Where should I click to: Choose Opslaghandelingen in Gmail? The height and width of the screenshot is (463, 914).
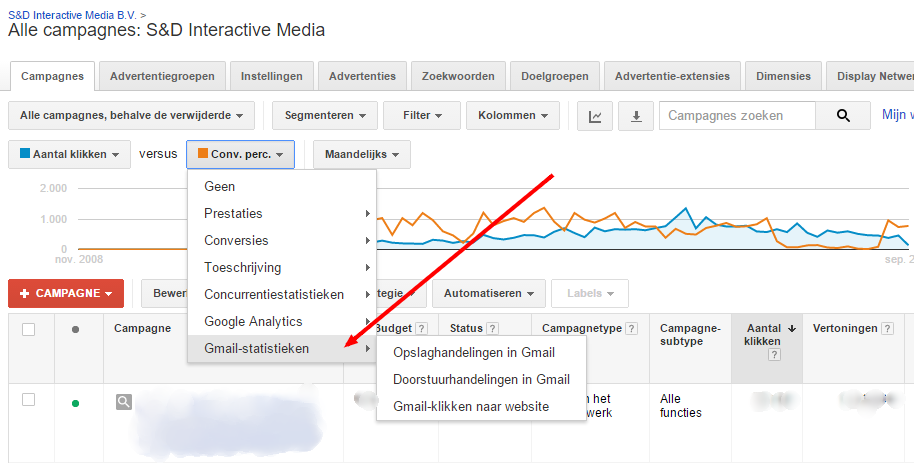[481, 353]
